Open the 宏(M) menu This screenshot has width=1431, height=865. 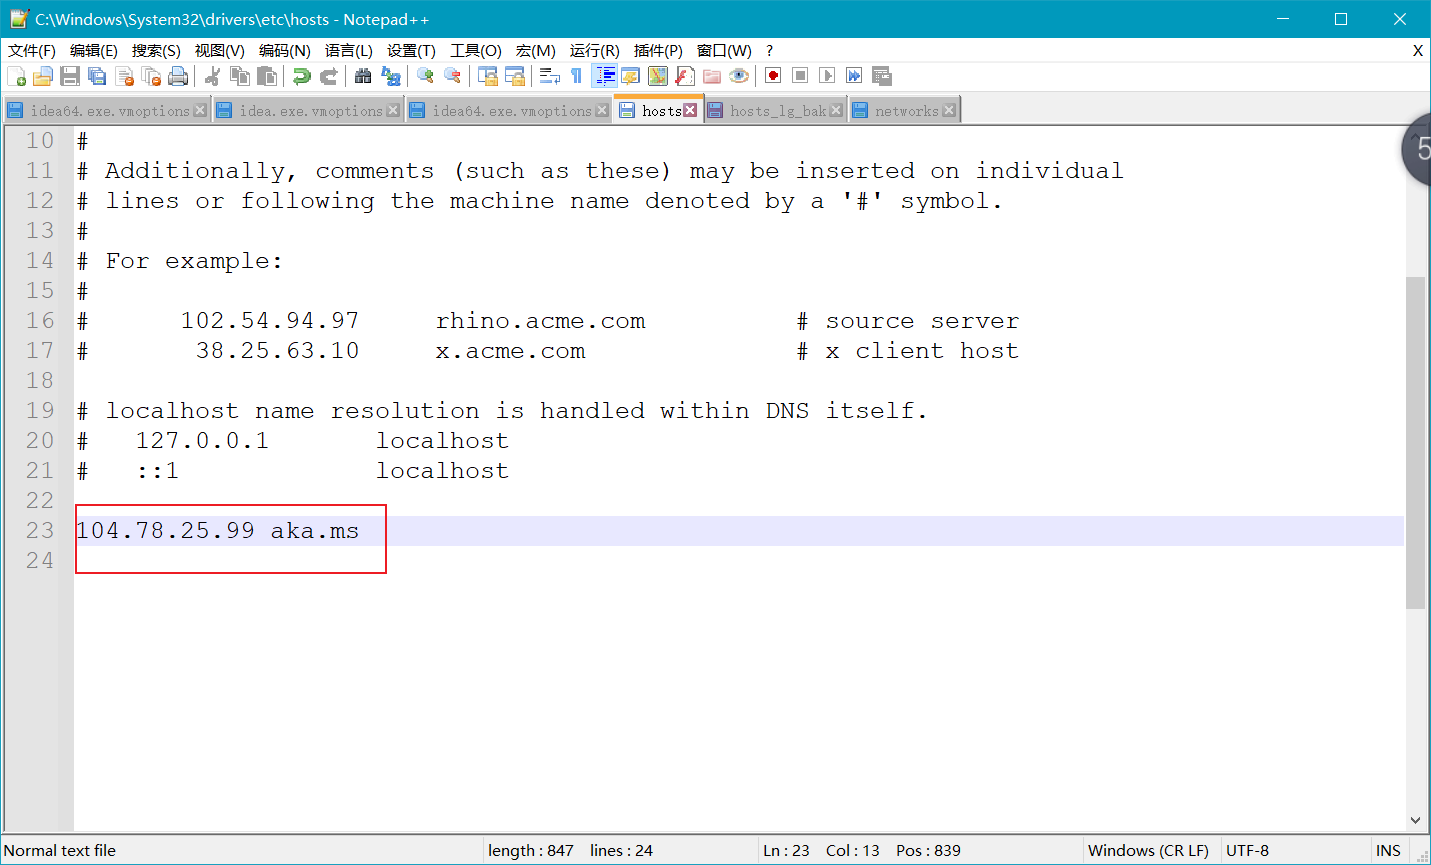coord(536,50)
